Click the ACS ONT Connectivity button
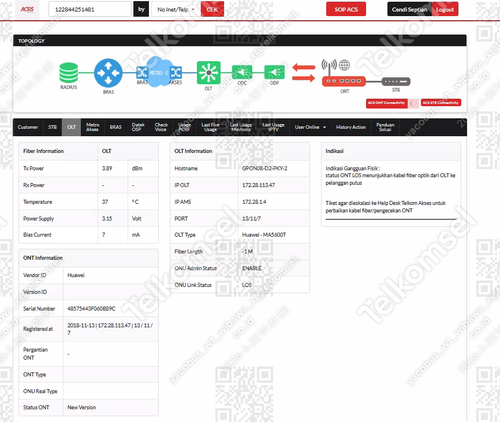Image resolution: width=500 pixels, height=422 pixels. tap(387, 103)
